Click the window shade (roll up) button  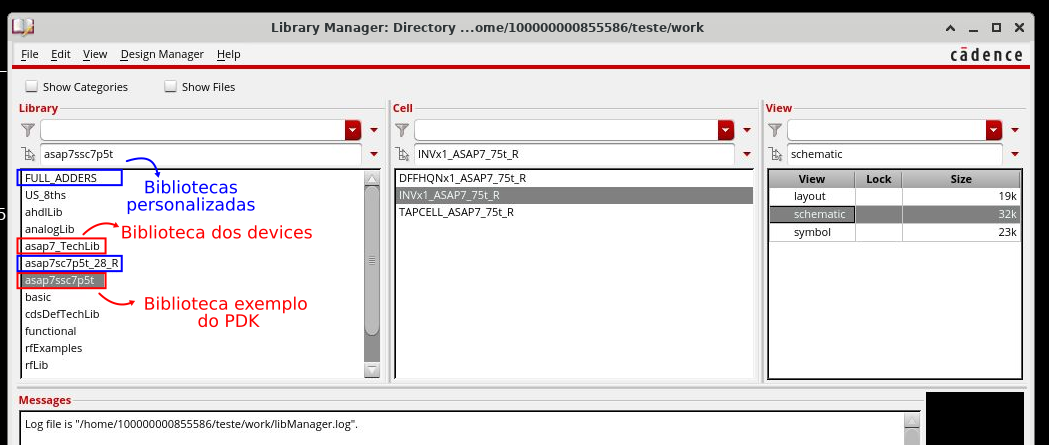point(951,27)
